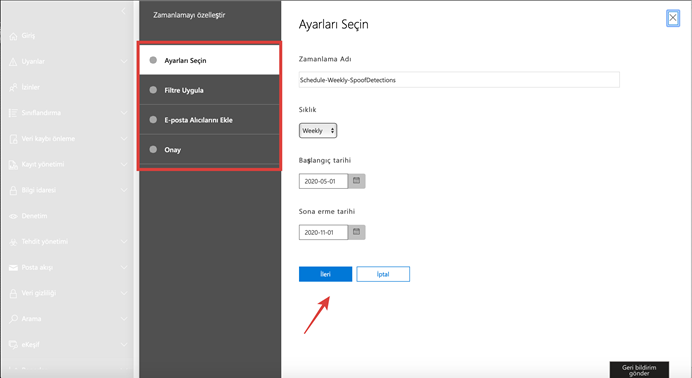Click the Sınıflandırma list icon
This screenshot has height=378, width=692.
[13, 113]
